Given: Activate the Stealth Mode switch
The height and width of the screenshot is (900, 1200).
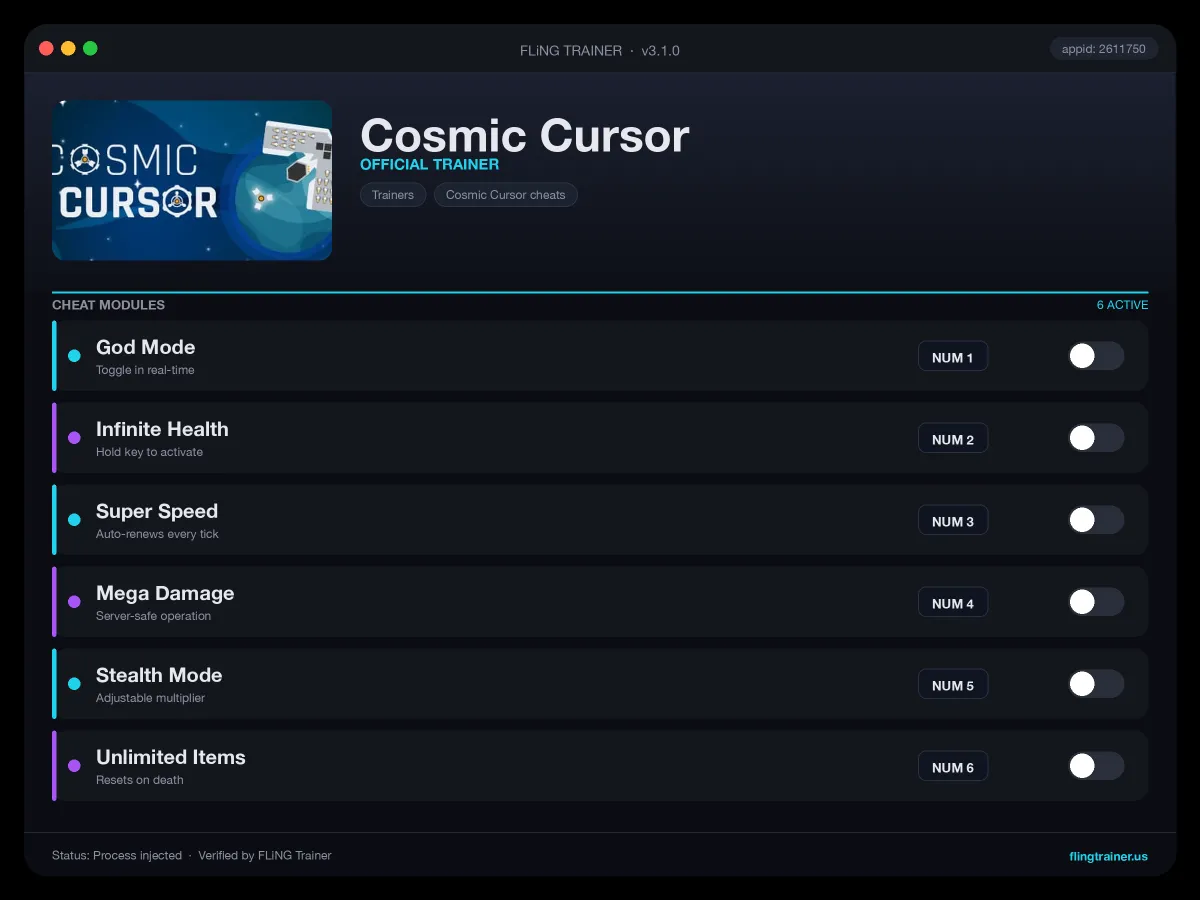Looking at the screenshot, I should click(x=1096, y=684).
